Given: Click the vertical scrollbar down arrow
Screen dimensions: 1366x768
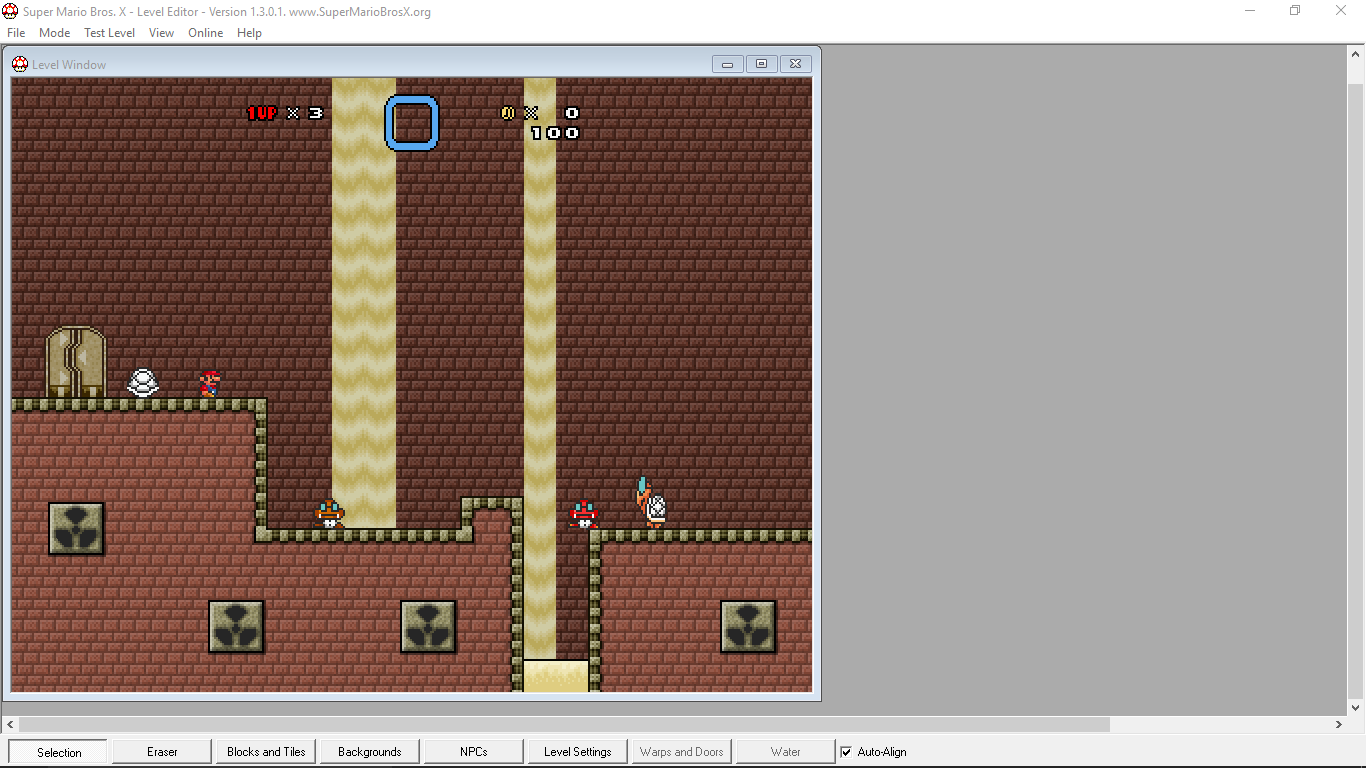Looking at the screenshot, I should (x=1357, y=707).
